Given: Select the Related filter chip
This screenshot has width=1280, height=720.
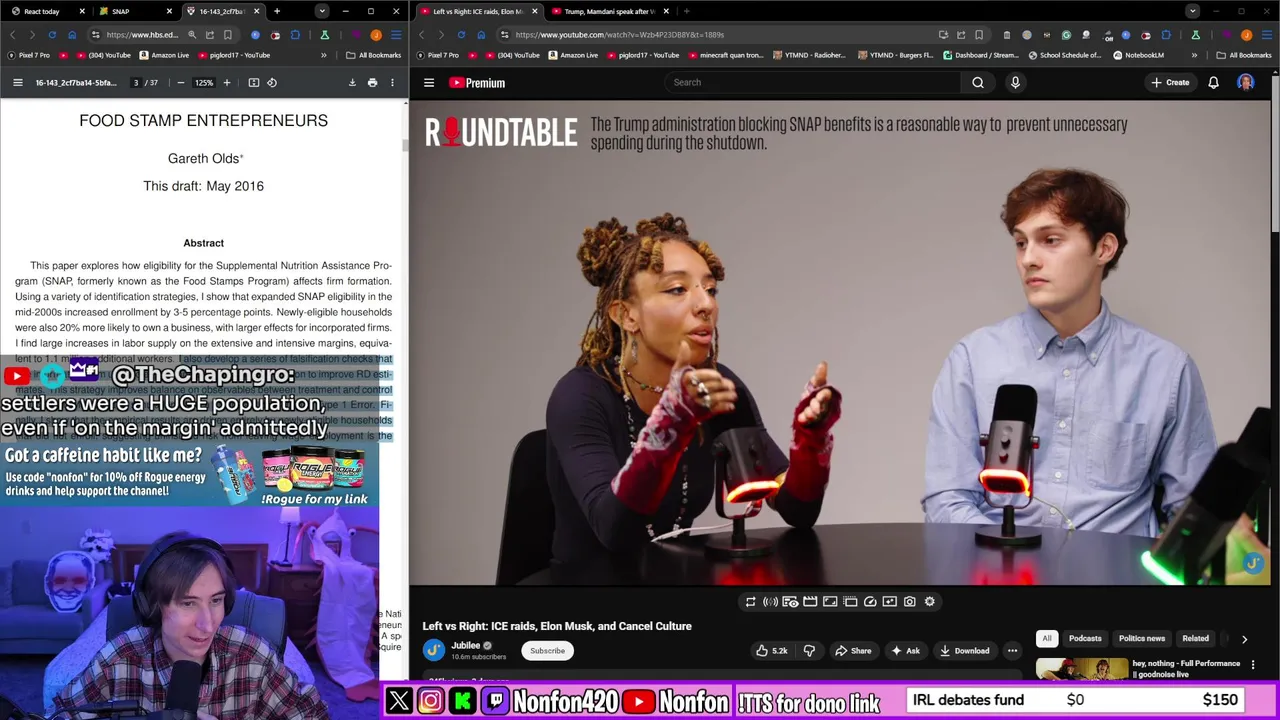Looking at the screenshot, I should pos(1195,638).
